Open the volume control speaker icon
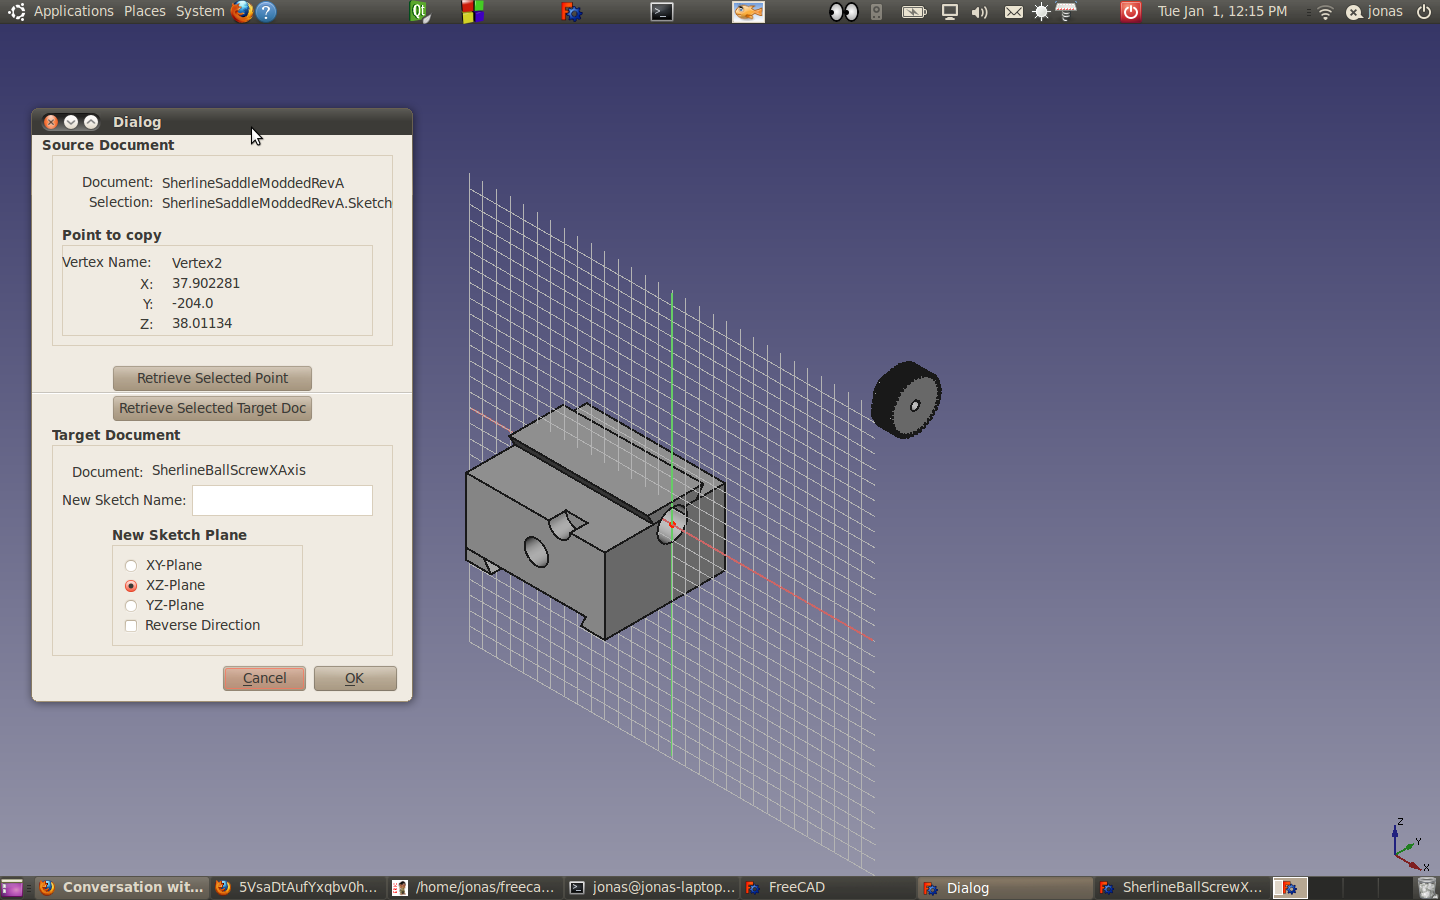The width and height of the screenshot is (1440, 900). coord(978,11)
